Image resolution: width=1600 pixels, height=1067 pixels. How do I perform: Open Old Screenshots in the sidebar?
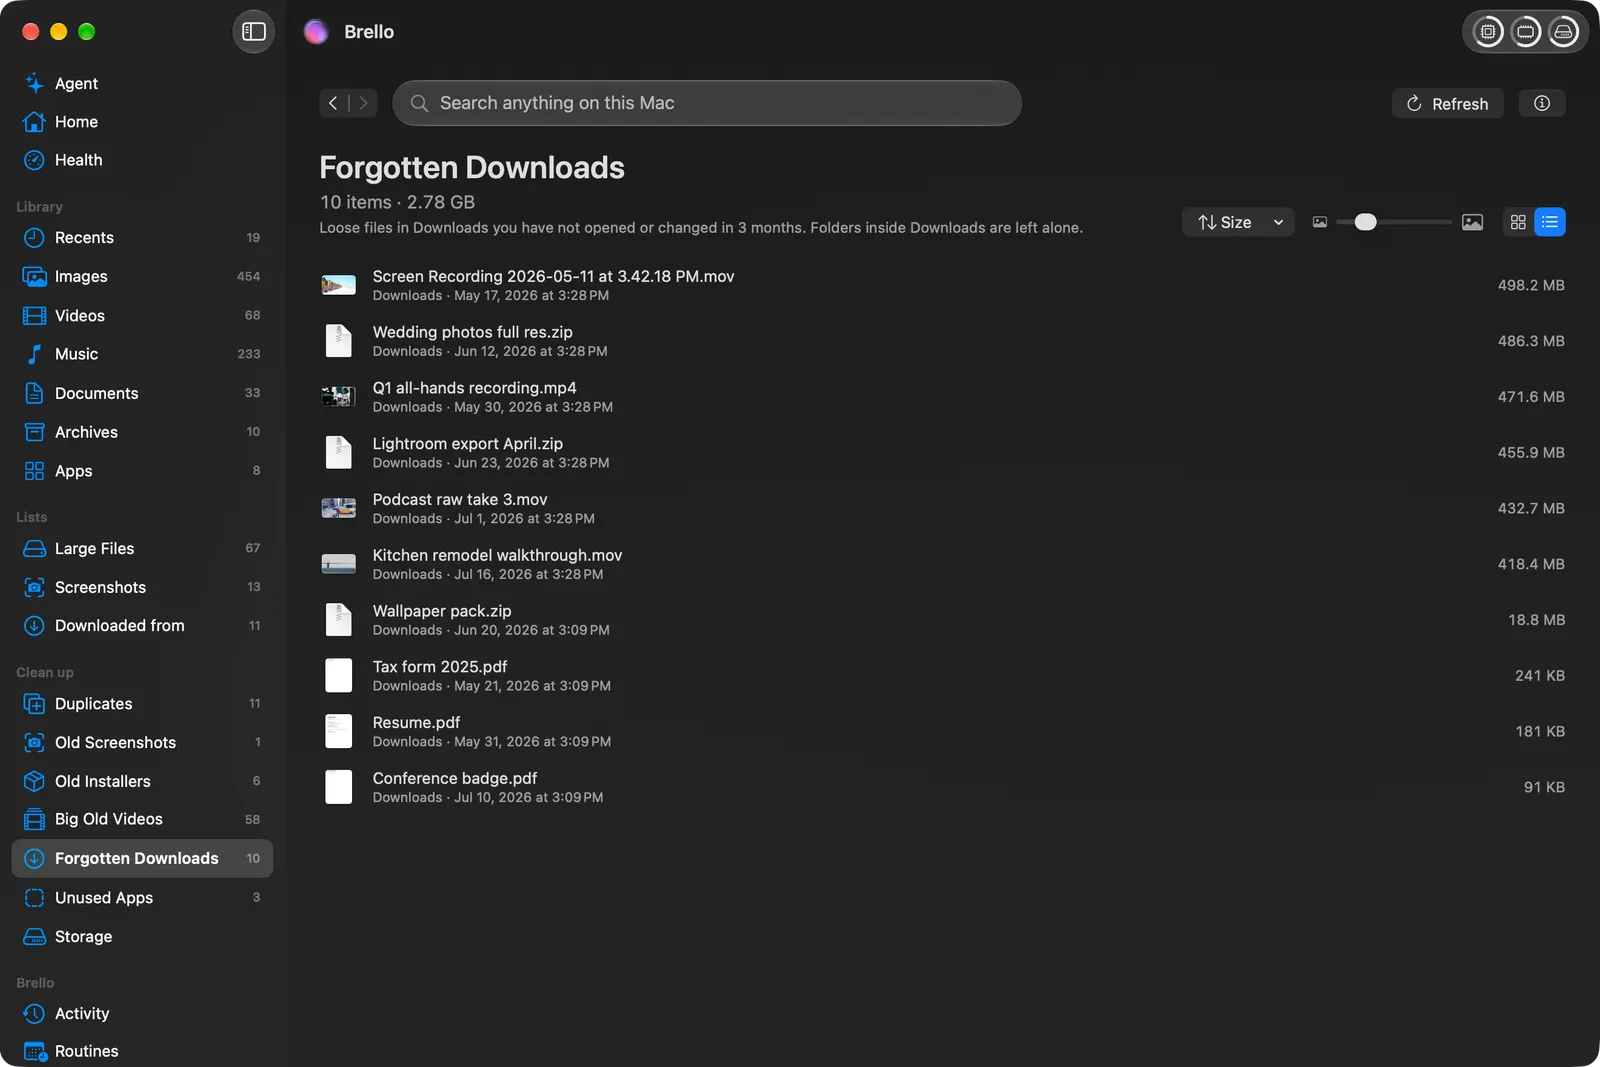pyautogui.click(x=142, y=742)
